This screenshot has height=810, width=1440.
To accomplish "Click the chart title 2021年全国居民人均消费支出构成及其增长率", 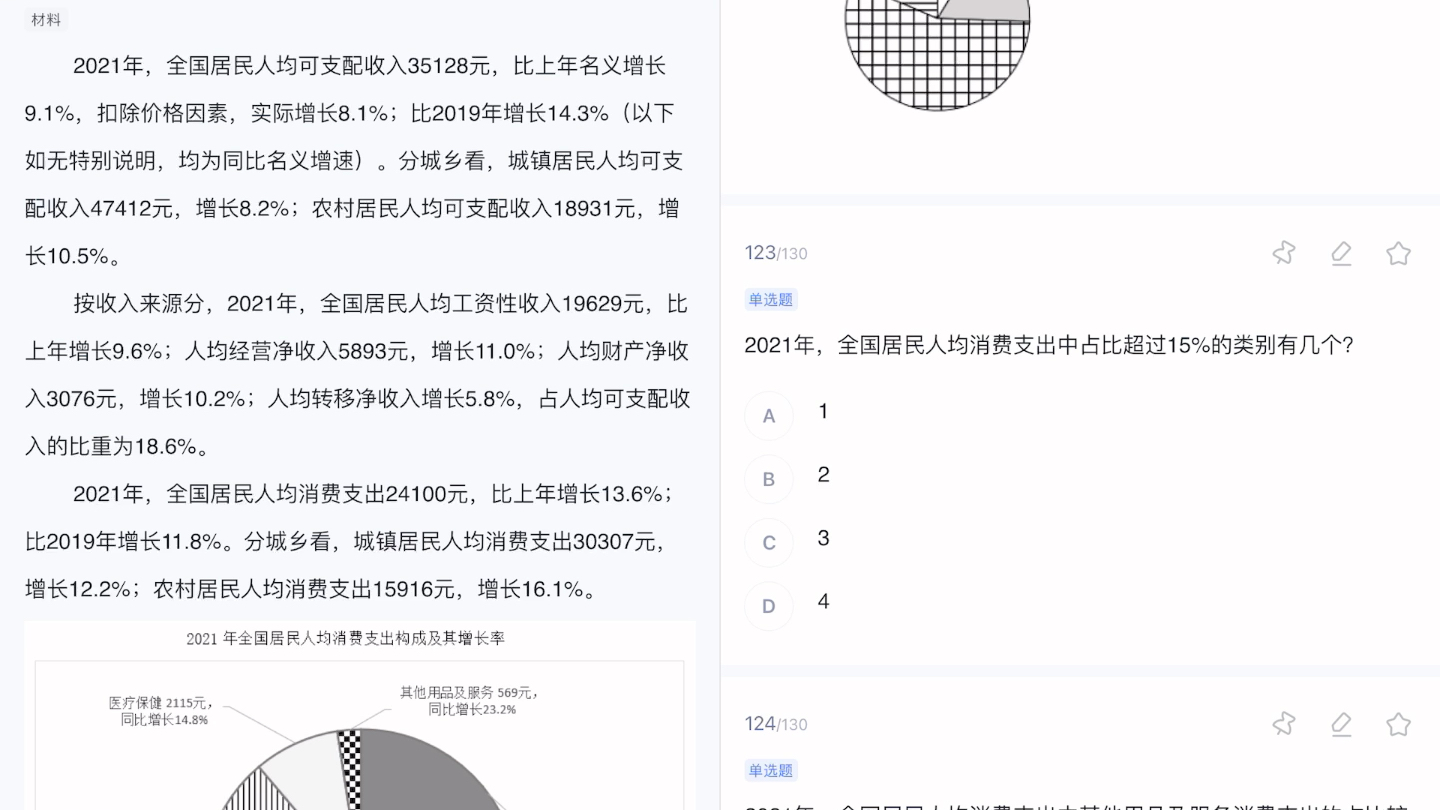I will (346, 638).
